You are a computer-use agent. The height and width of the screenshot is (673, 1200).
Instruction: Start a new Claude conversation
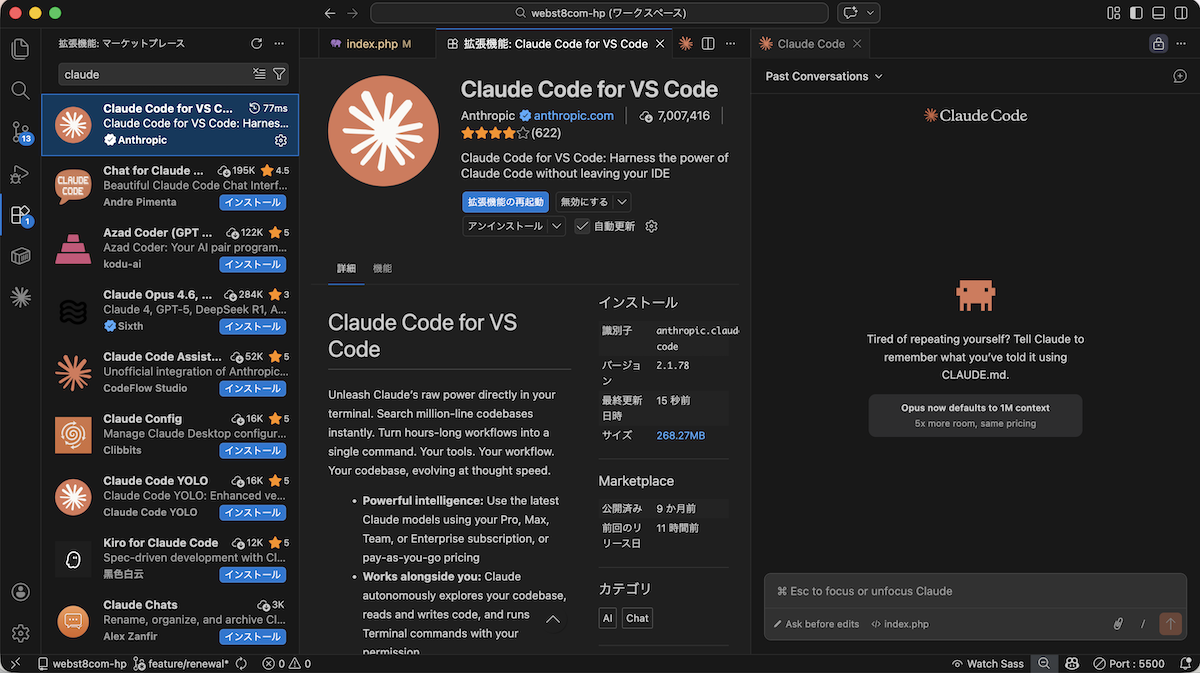(1179, 76)
